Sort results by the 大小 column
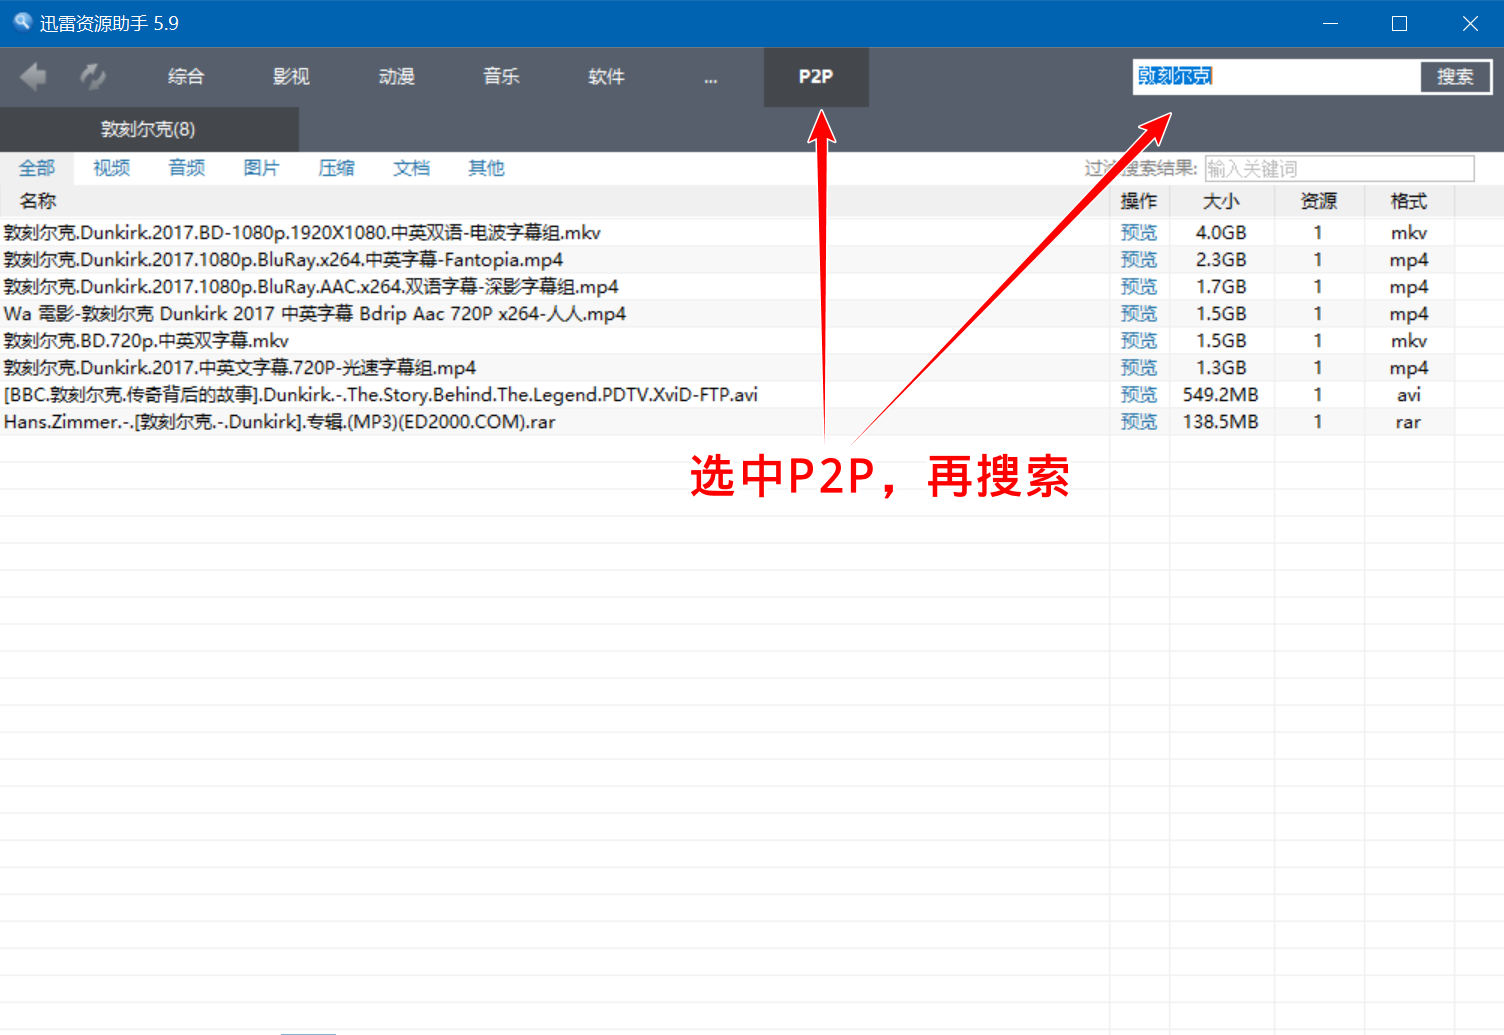 pos(1222,201)
